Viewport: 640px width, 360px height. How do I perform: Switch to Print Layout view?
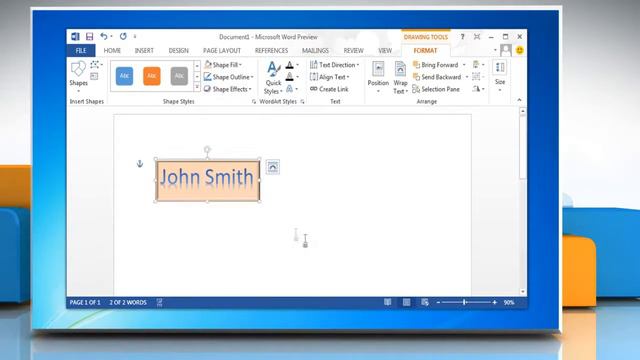click(x=407, y=302)
